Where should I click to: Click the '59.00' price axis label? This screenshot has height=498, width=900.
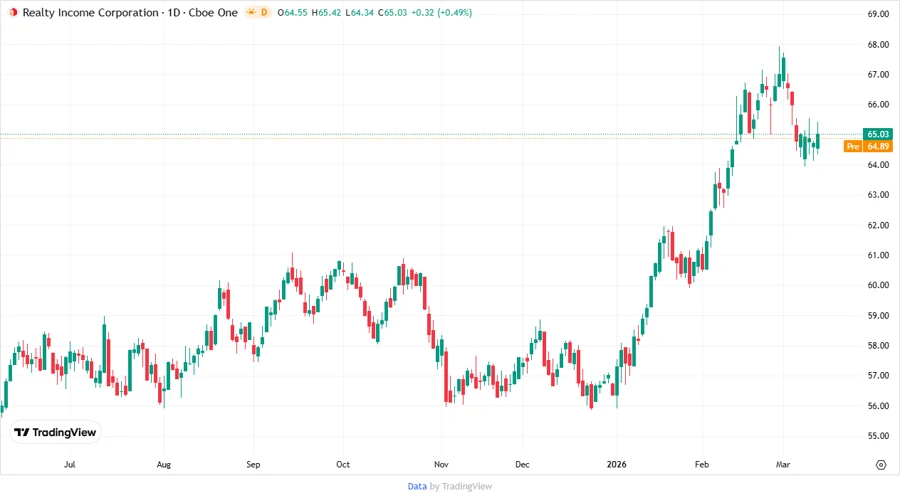pos(878,315)
